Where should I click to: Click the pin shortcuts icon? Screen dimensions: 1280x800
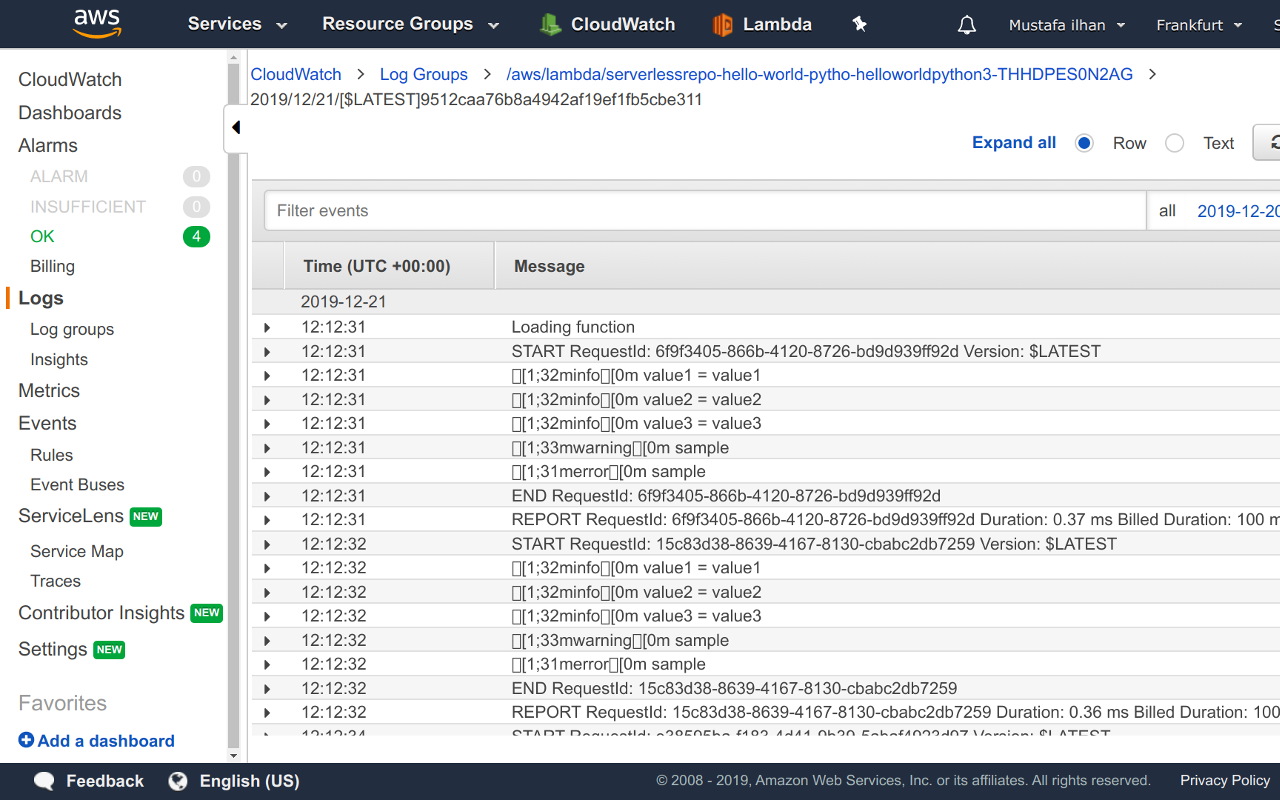(x=859, y=24)
